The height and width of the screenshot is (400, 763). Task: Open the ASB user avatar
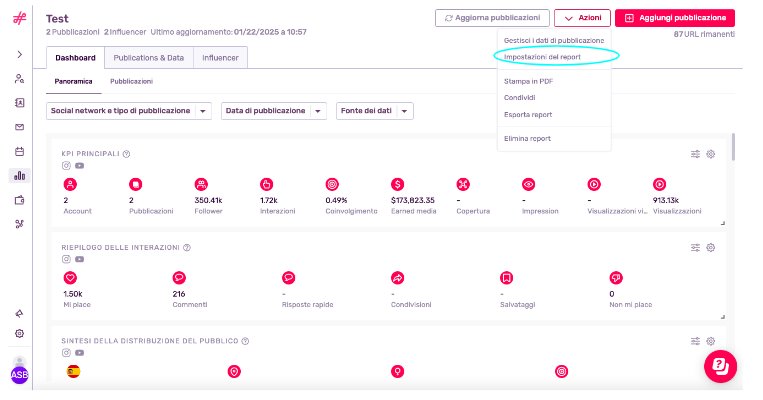click(x=19, y=374)
